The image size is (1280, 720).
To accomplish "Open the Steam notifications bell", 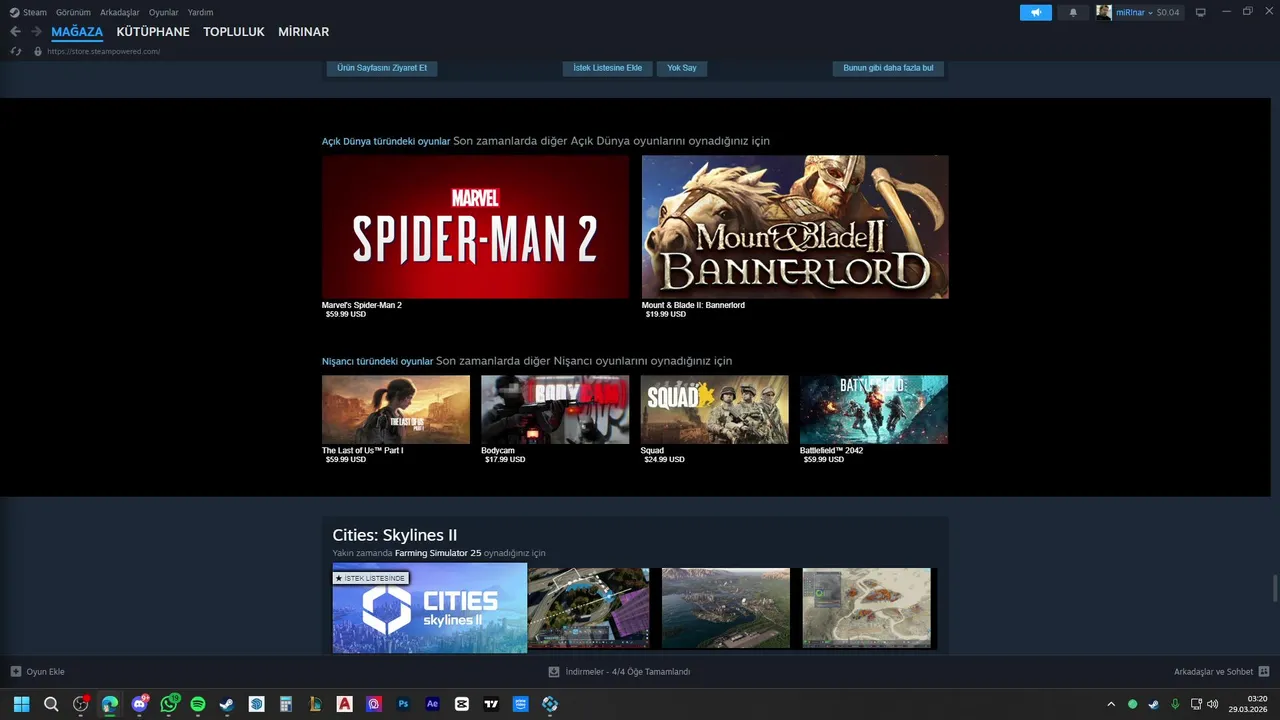I will [1074, 12].
